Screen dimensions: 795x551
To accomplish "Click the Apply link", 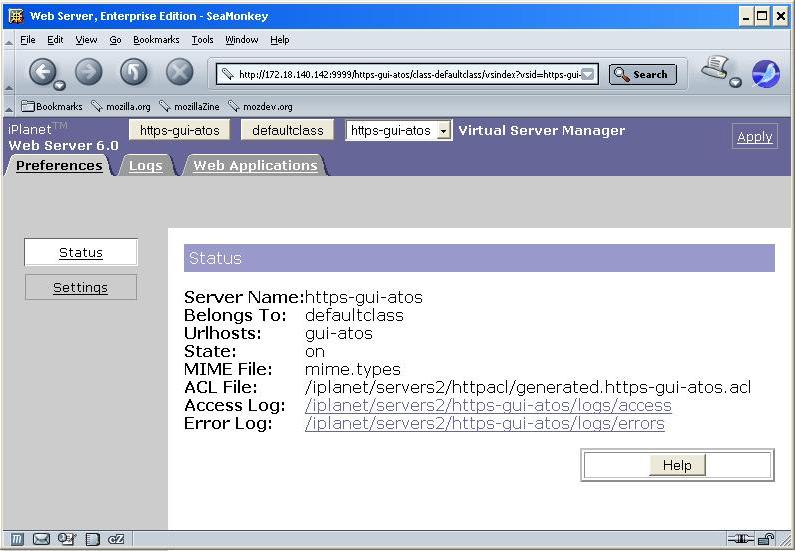I will [x=755, y=136].
